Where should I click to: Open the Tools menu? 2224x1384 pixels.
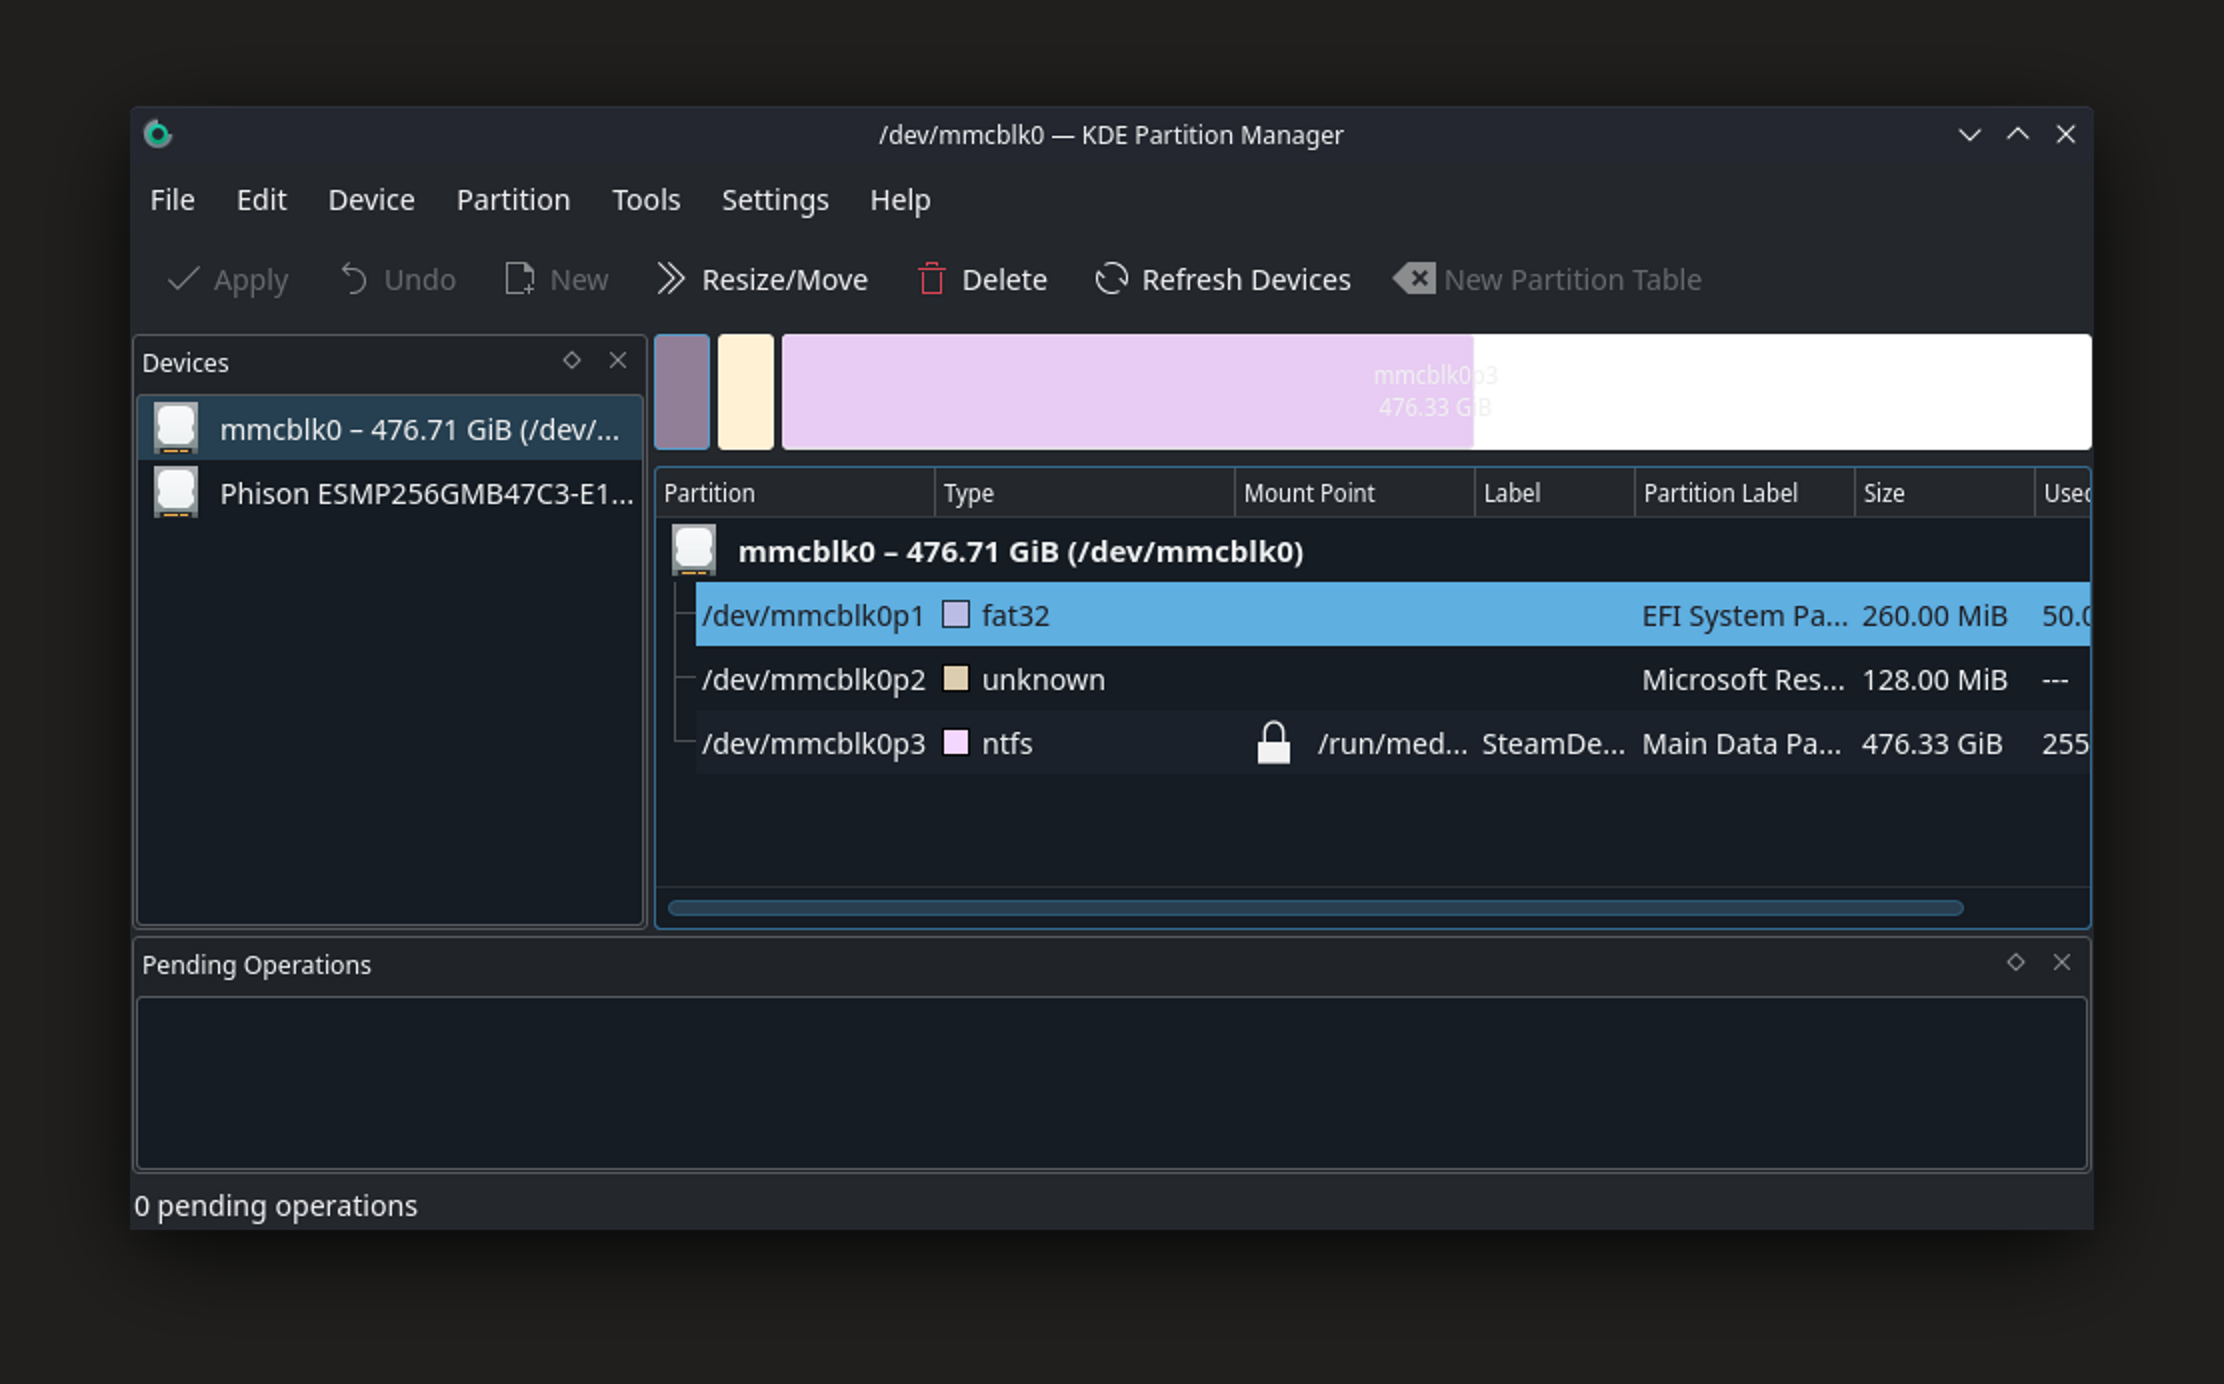[646, 200]
